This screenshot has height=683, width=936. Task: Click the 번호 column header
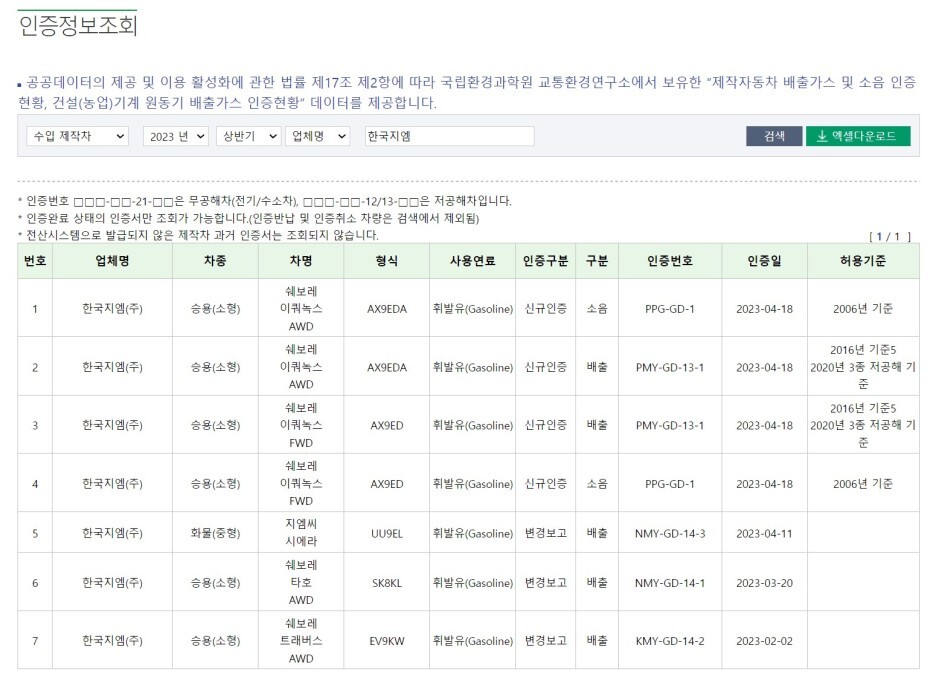tap(35, 261)
